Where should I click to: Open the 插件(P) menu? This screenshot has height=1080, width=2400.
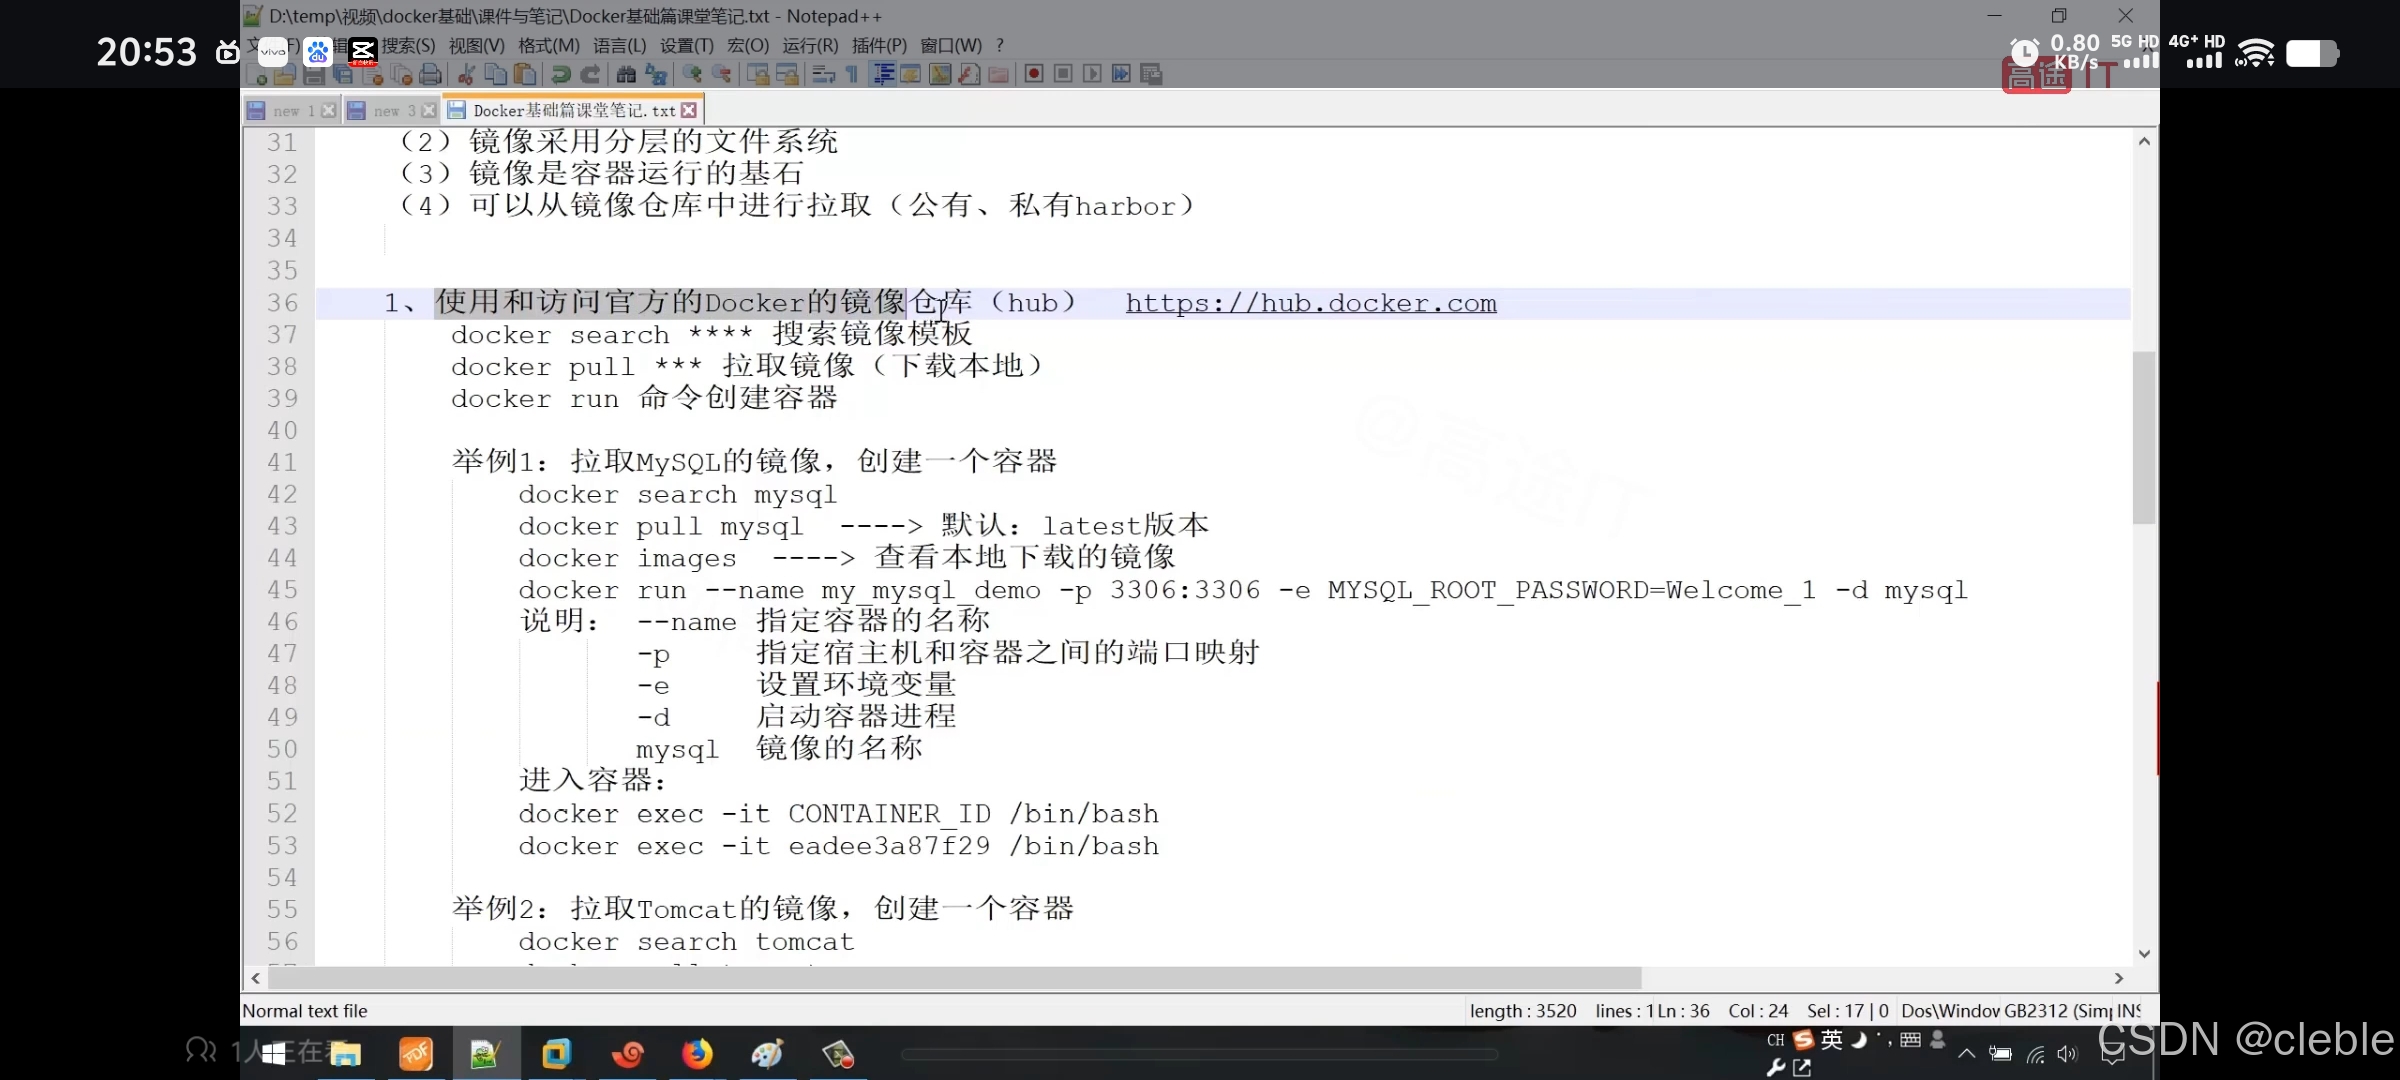[879, 46]
